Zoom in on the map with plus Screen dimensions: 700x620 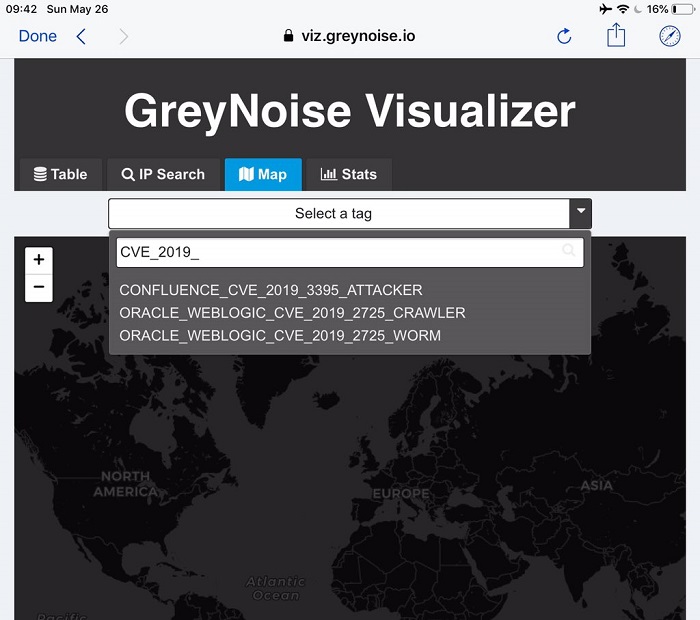tap(39, 260)
